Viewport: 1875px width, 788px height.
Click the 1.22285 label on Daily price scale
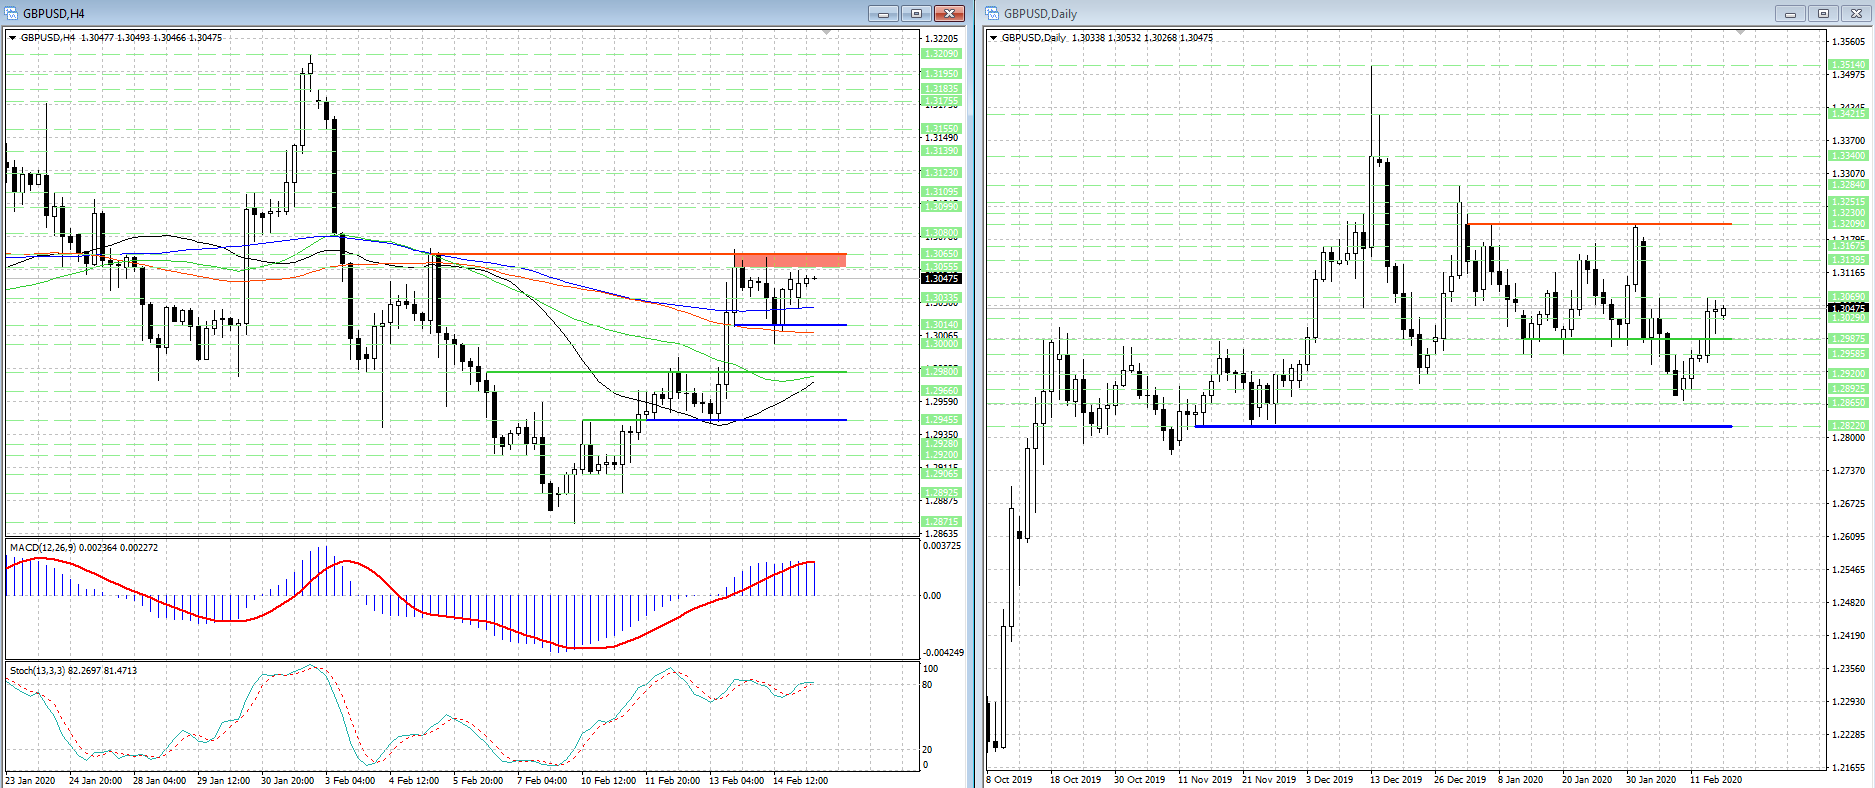(1848, 735)
